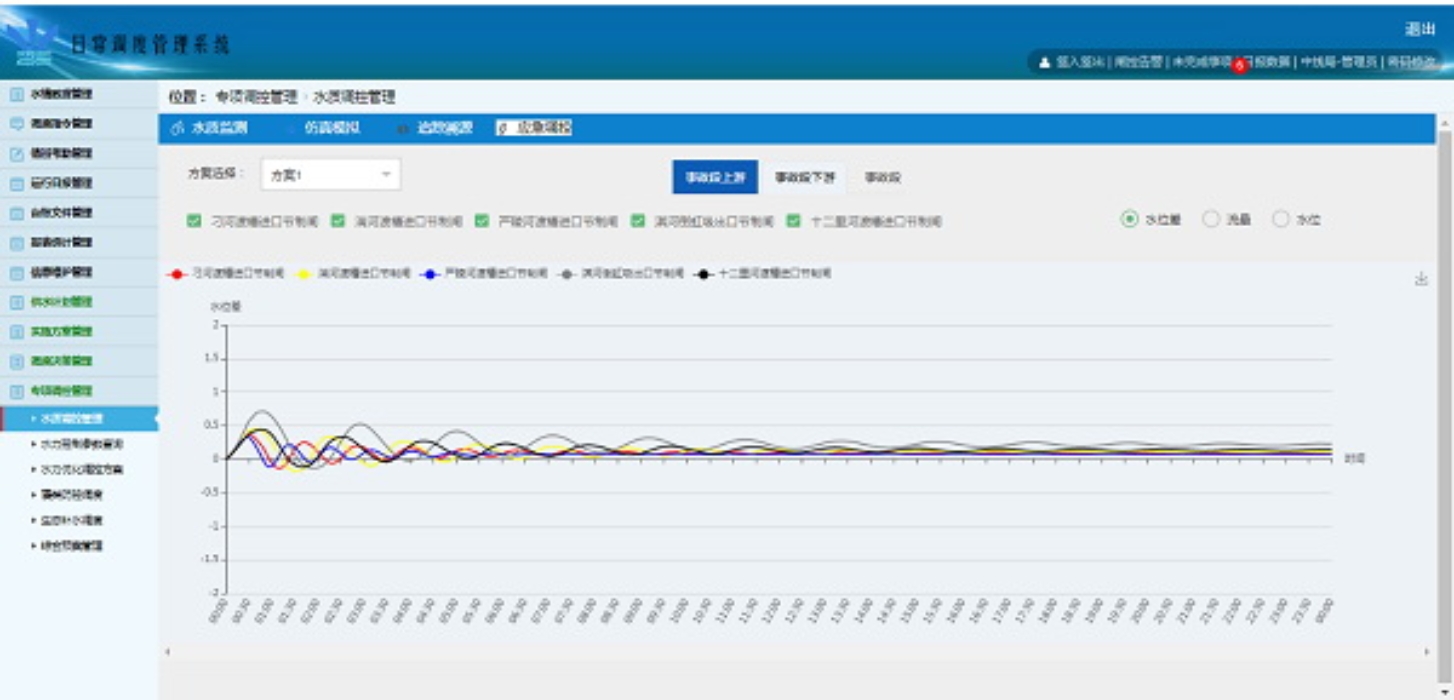
Task: Uncheck the 刁河渡槽进口节制闸 checkbox
Action: pos(194,221)
